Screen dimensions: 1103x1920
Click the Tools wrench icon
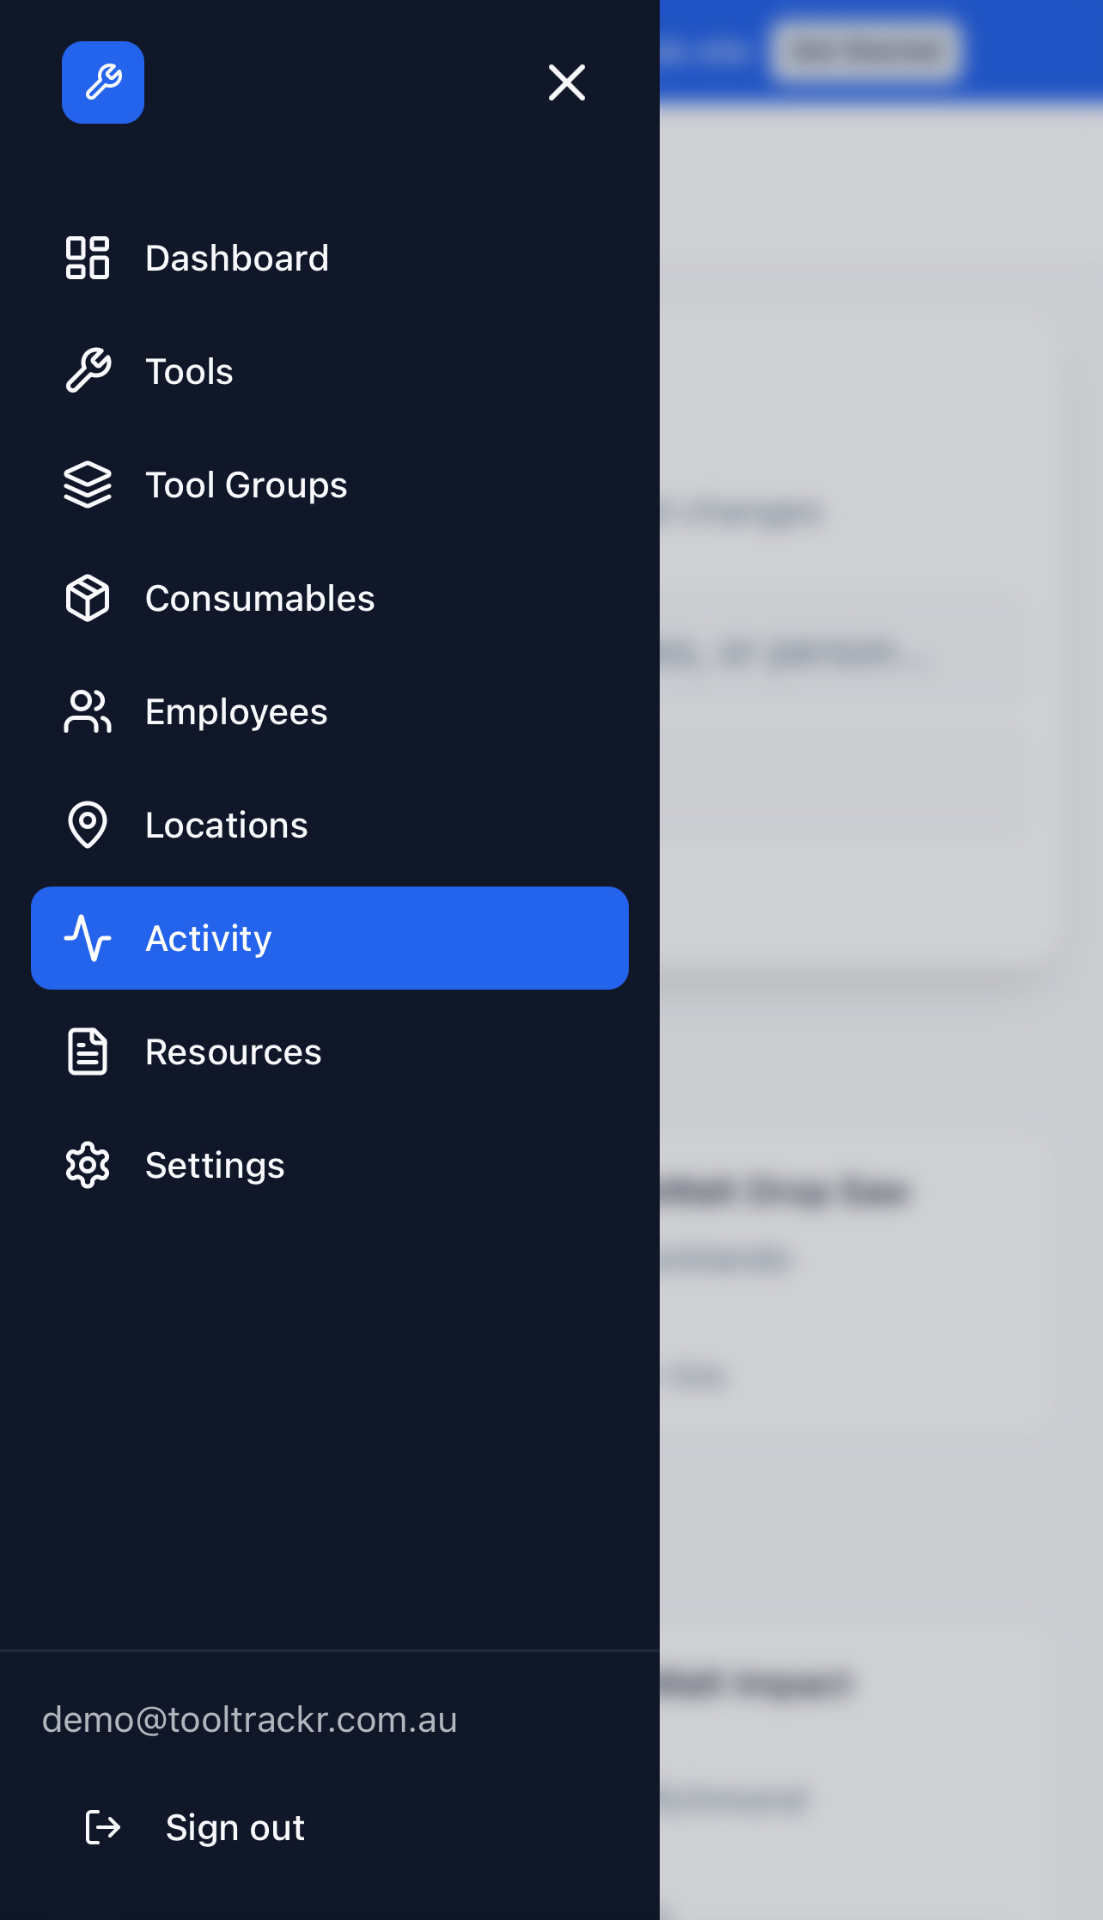coord(88,371)
